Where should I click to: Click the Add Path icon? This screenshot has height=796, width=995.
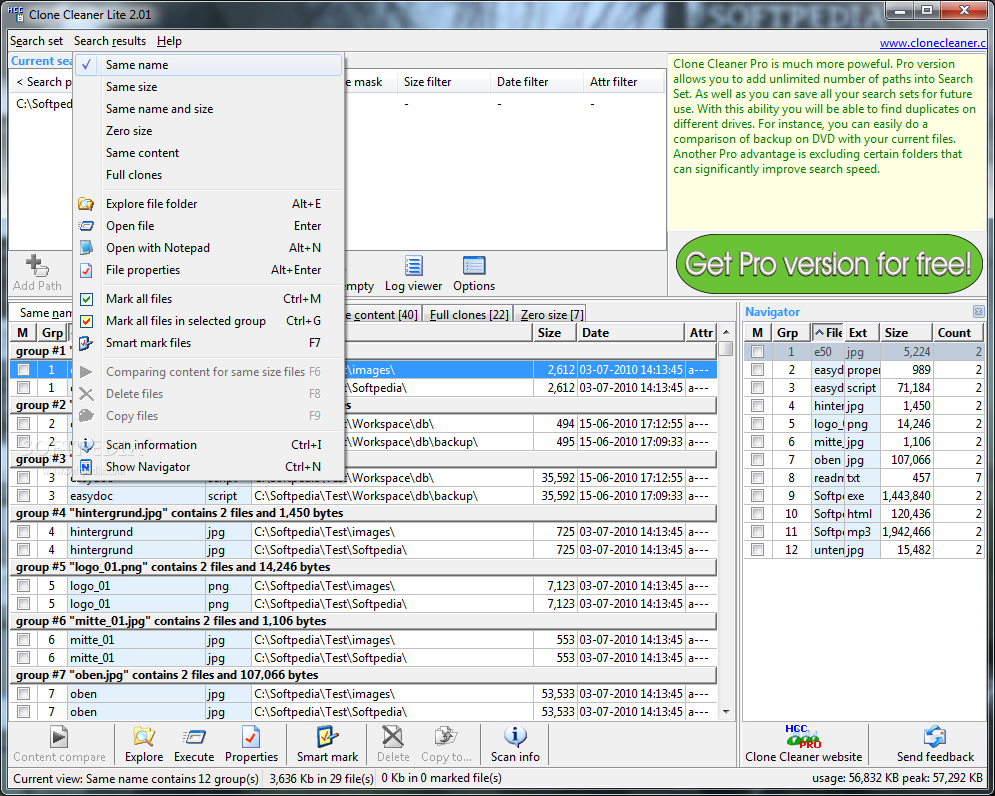pos(37,266)
